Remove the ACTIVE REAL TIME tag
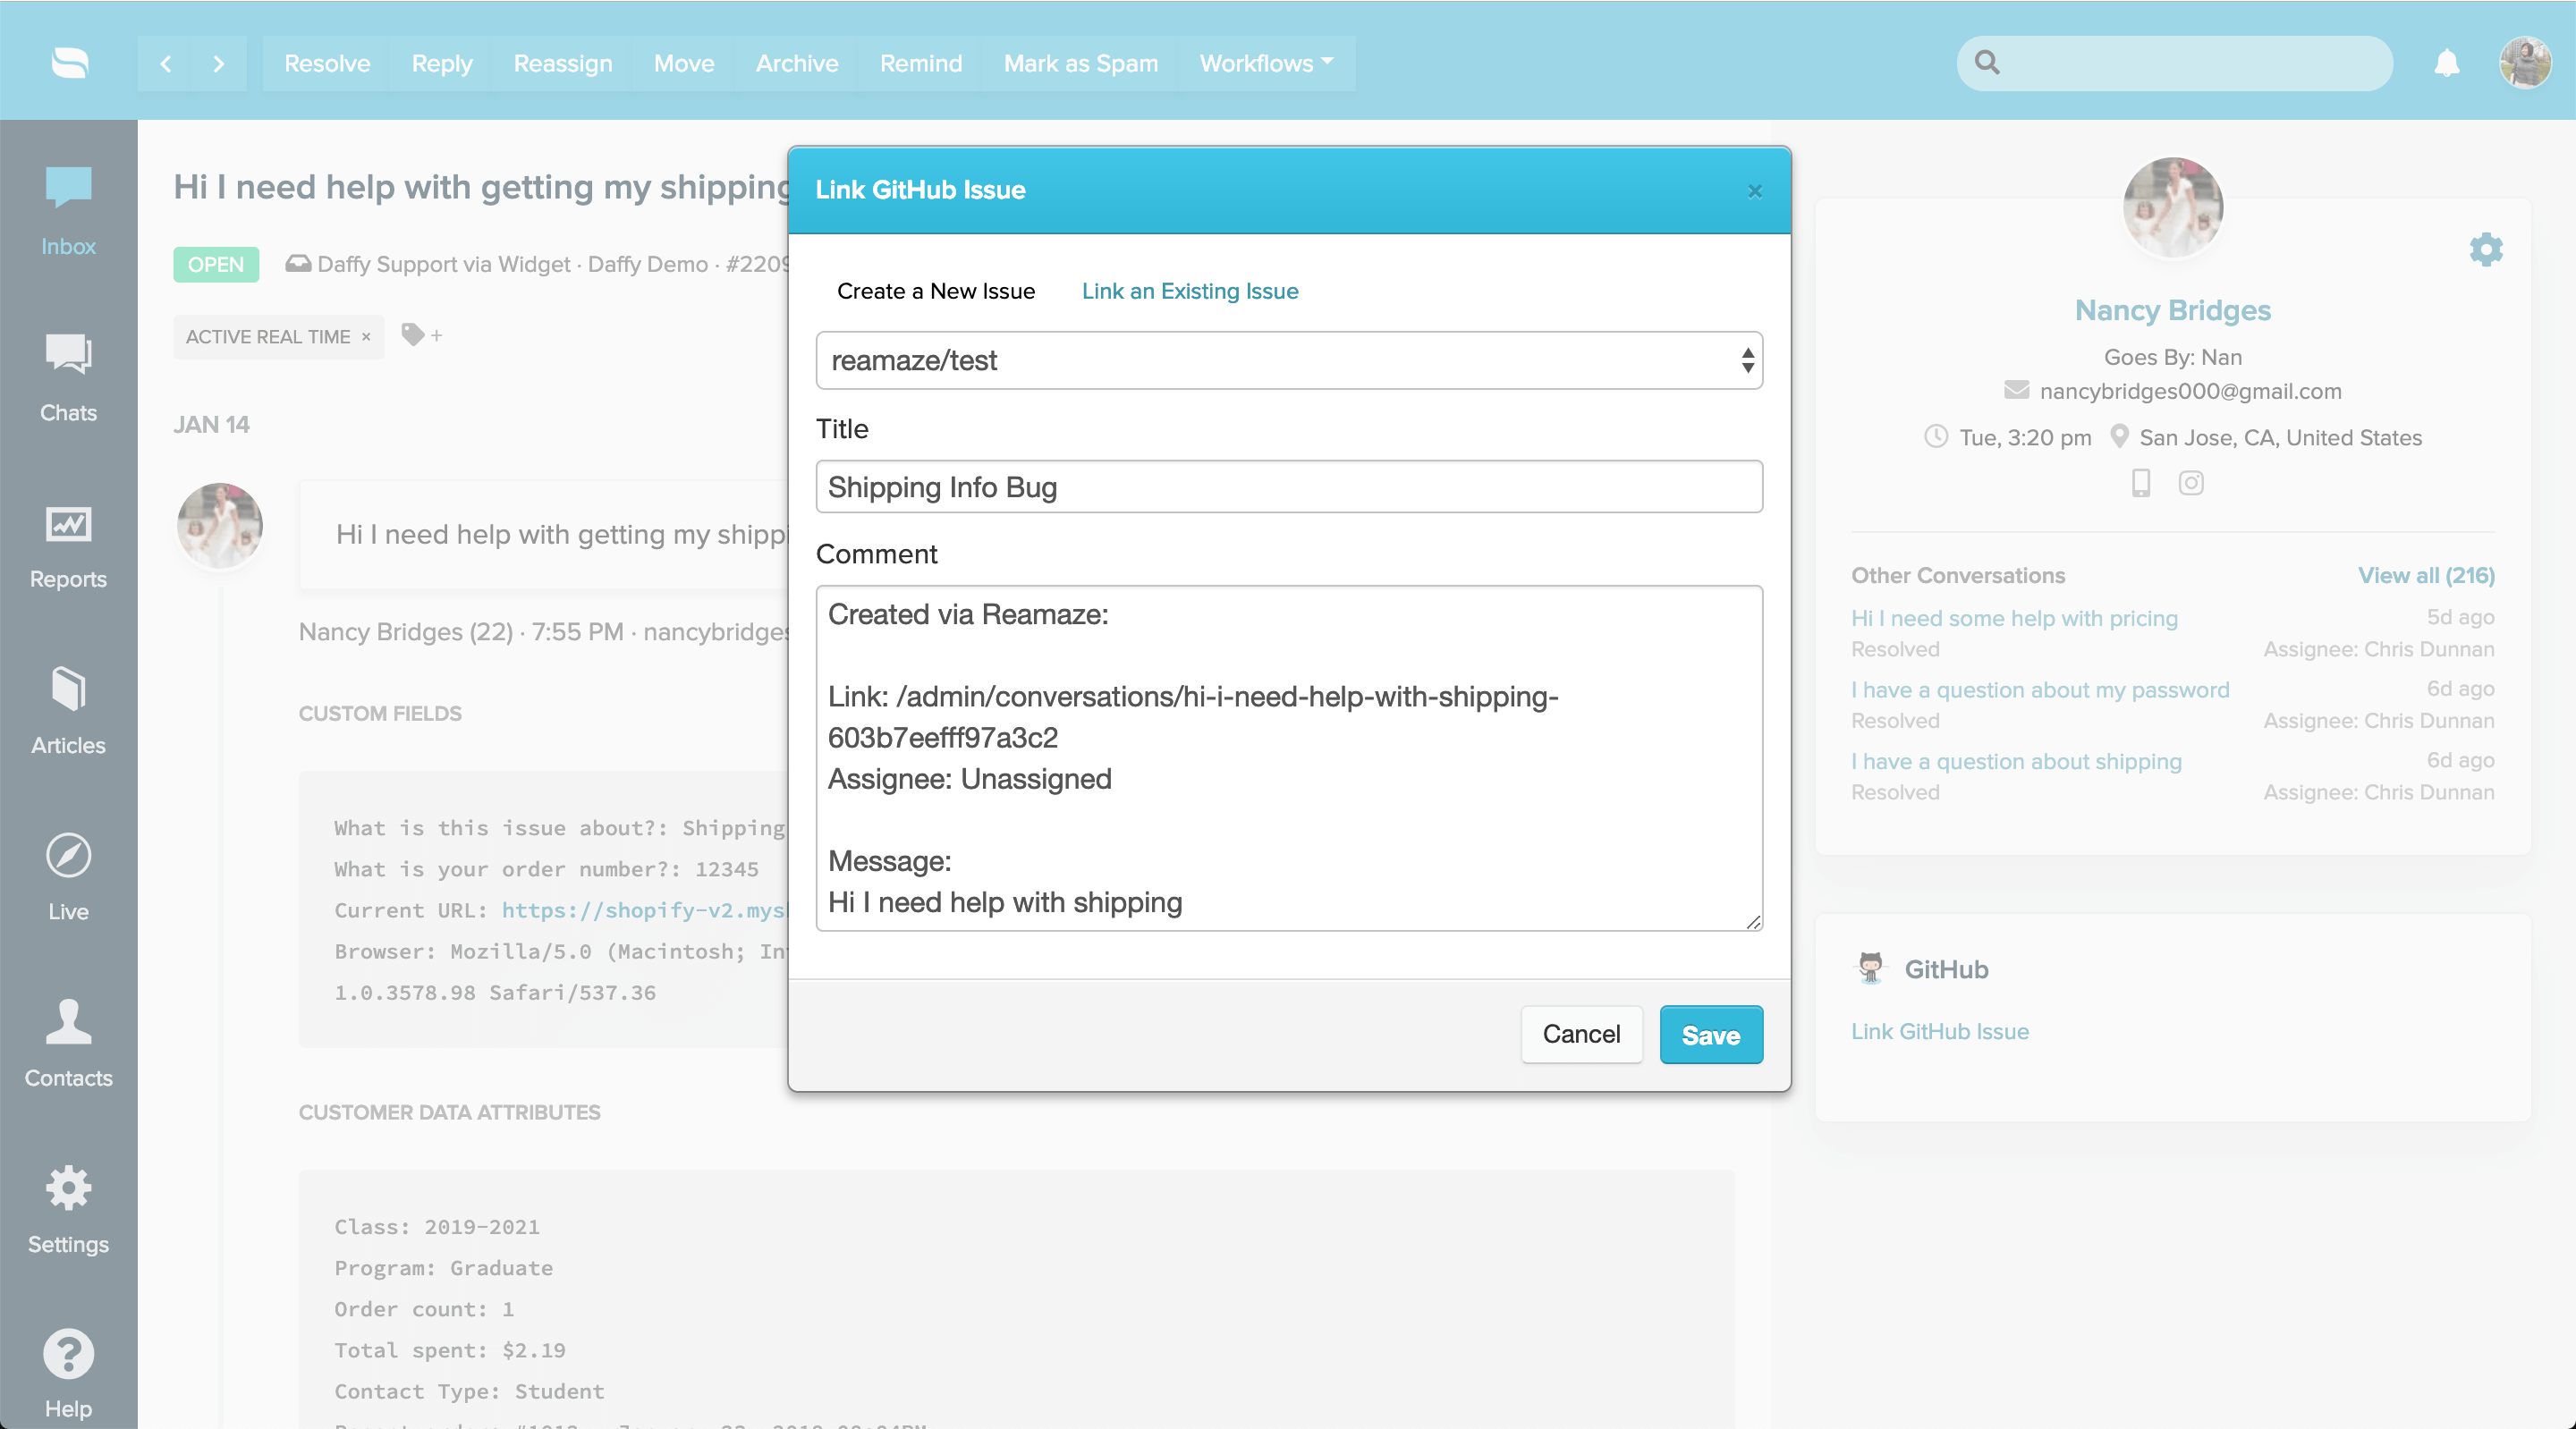This screenshot has height=1429, width=2576. click(366, 337)
